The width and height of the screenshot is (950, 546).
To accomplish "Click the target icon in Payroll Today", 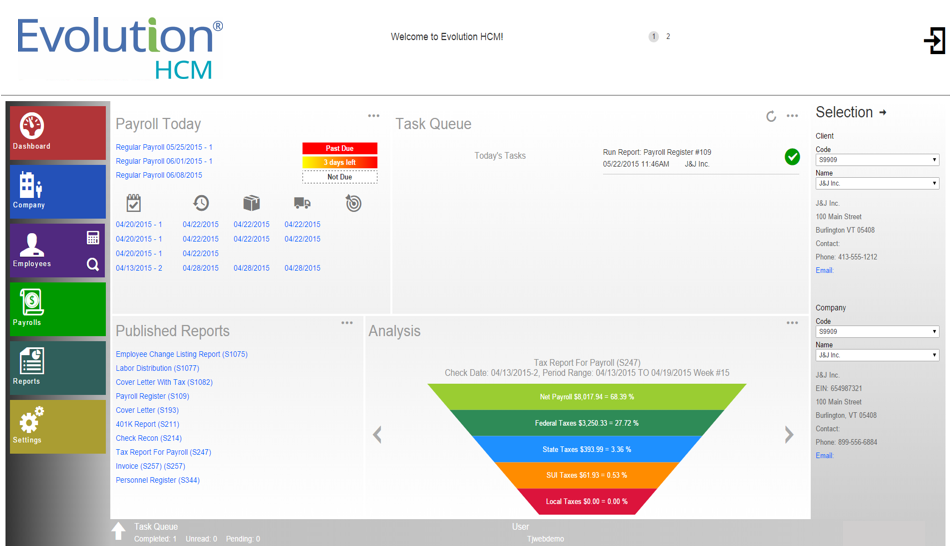I will tap(353, 203).
